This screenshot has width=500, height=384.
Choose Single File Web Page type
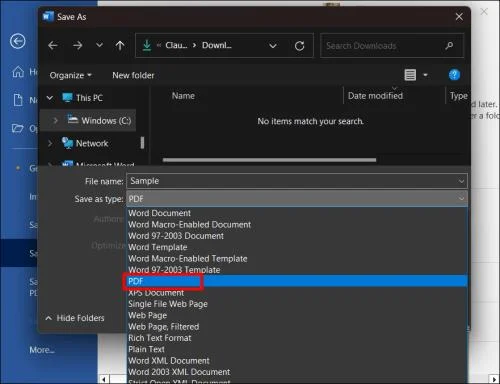(x=168, y=304)
